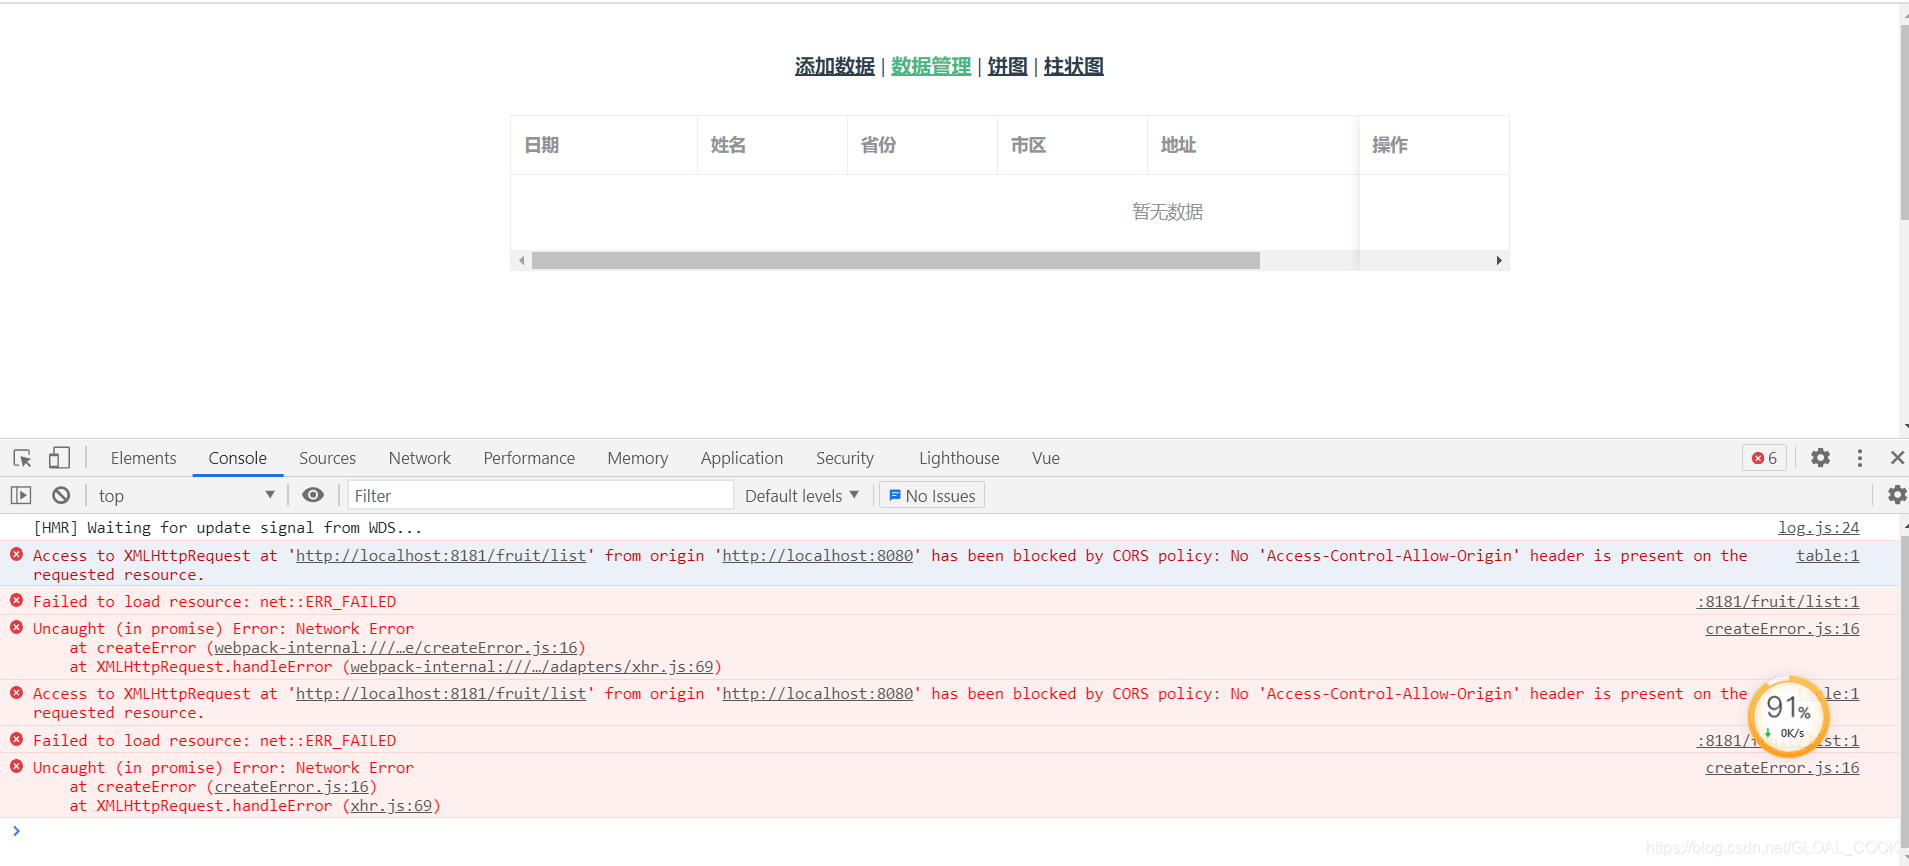Viewport: 1909px width, 866px height.
Task: Click the HMR waiting for update message
Action: coord(228,527)
